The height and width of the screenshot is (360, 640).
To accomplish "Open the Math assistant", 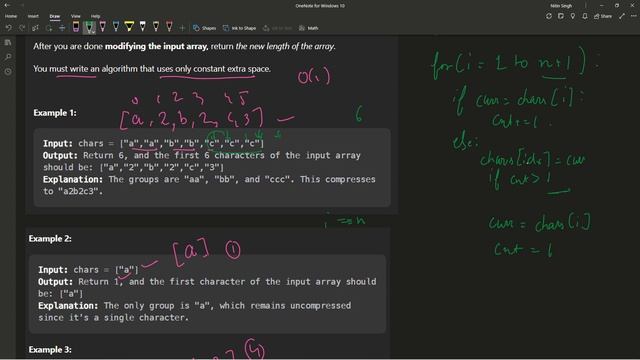I will (309, 28).
